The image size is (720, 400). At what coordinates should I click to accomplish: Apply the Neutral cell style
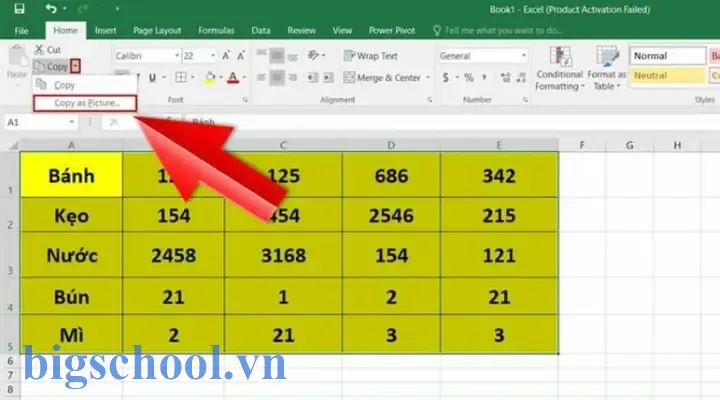tap(667, 75)
